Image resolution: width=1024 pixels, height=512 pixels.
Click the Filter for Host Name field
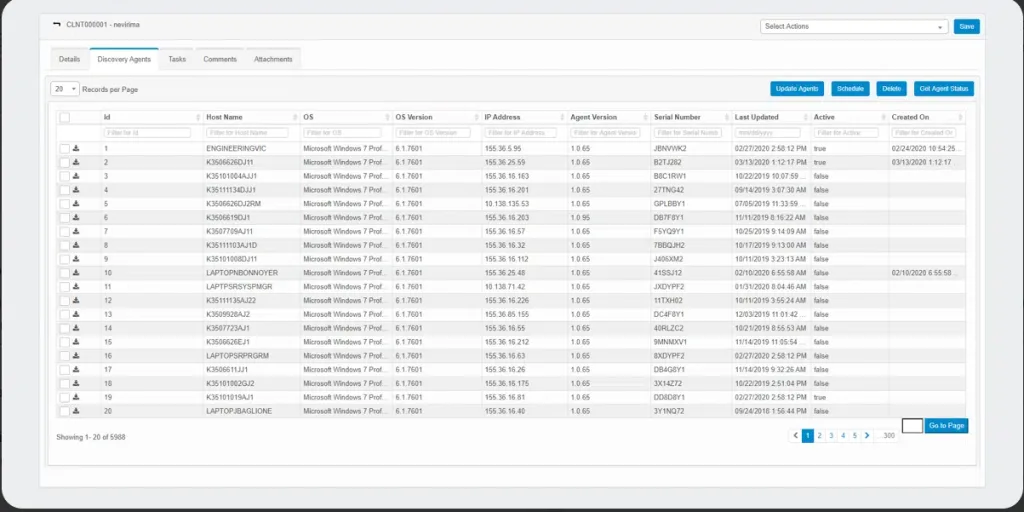coord(247,133)
